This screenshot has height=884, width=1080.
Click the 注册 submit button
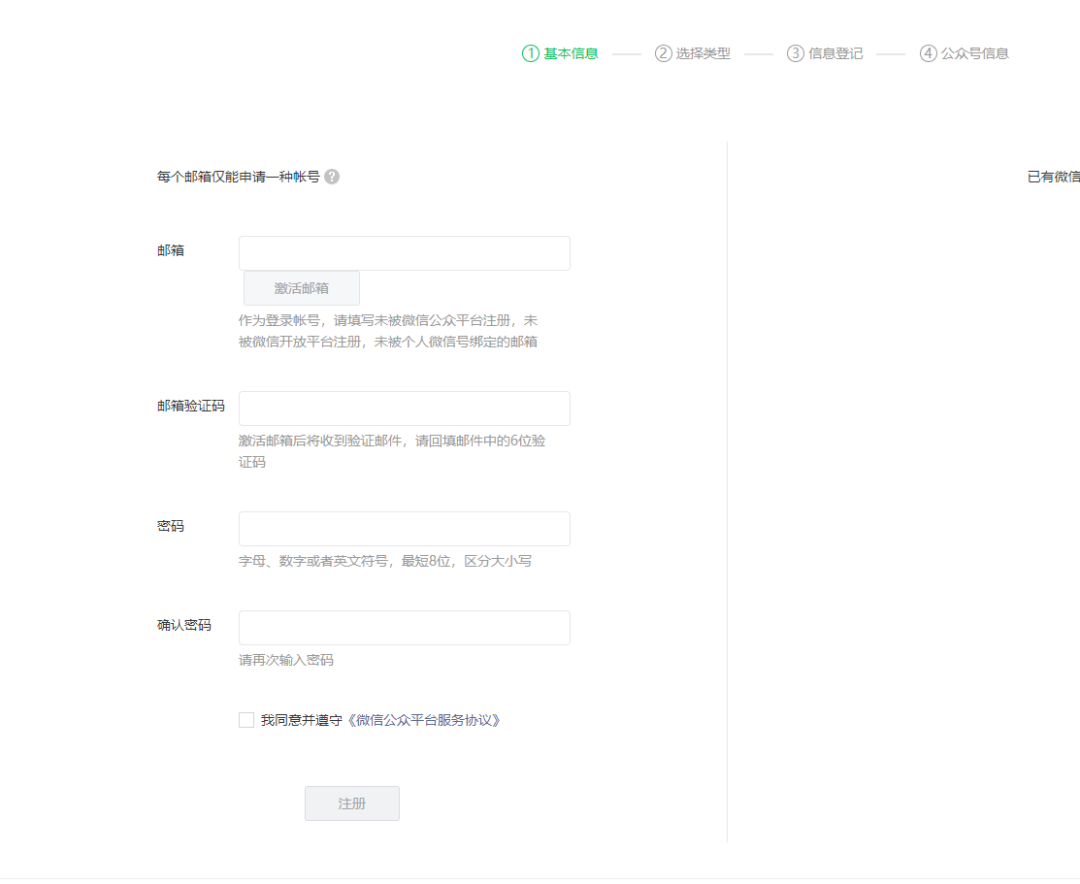point(352,804)
